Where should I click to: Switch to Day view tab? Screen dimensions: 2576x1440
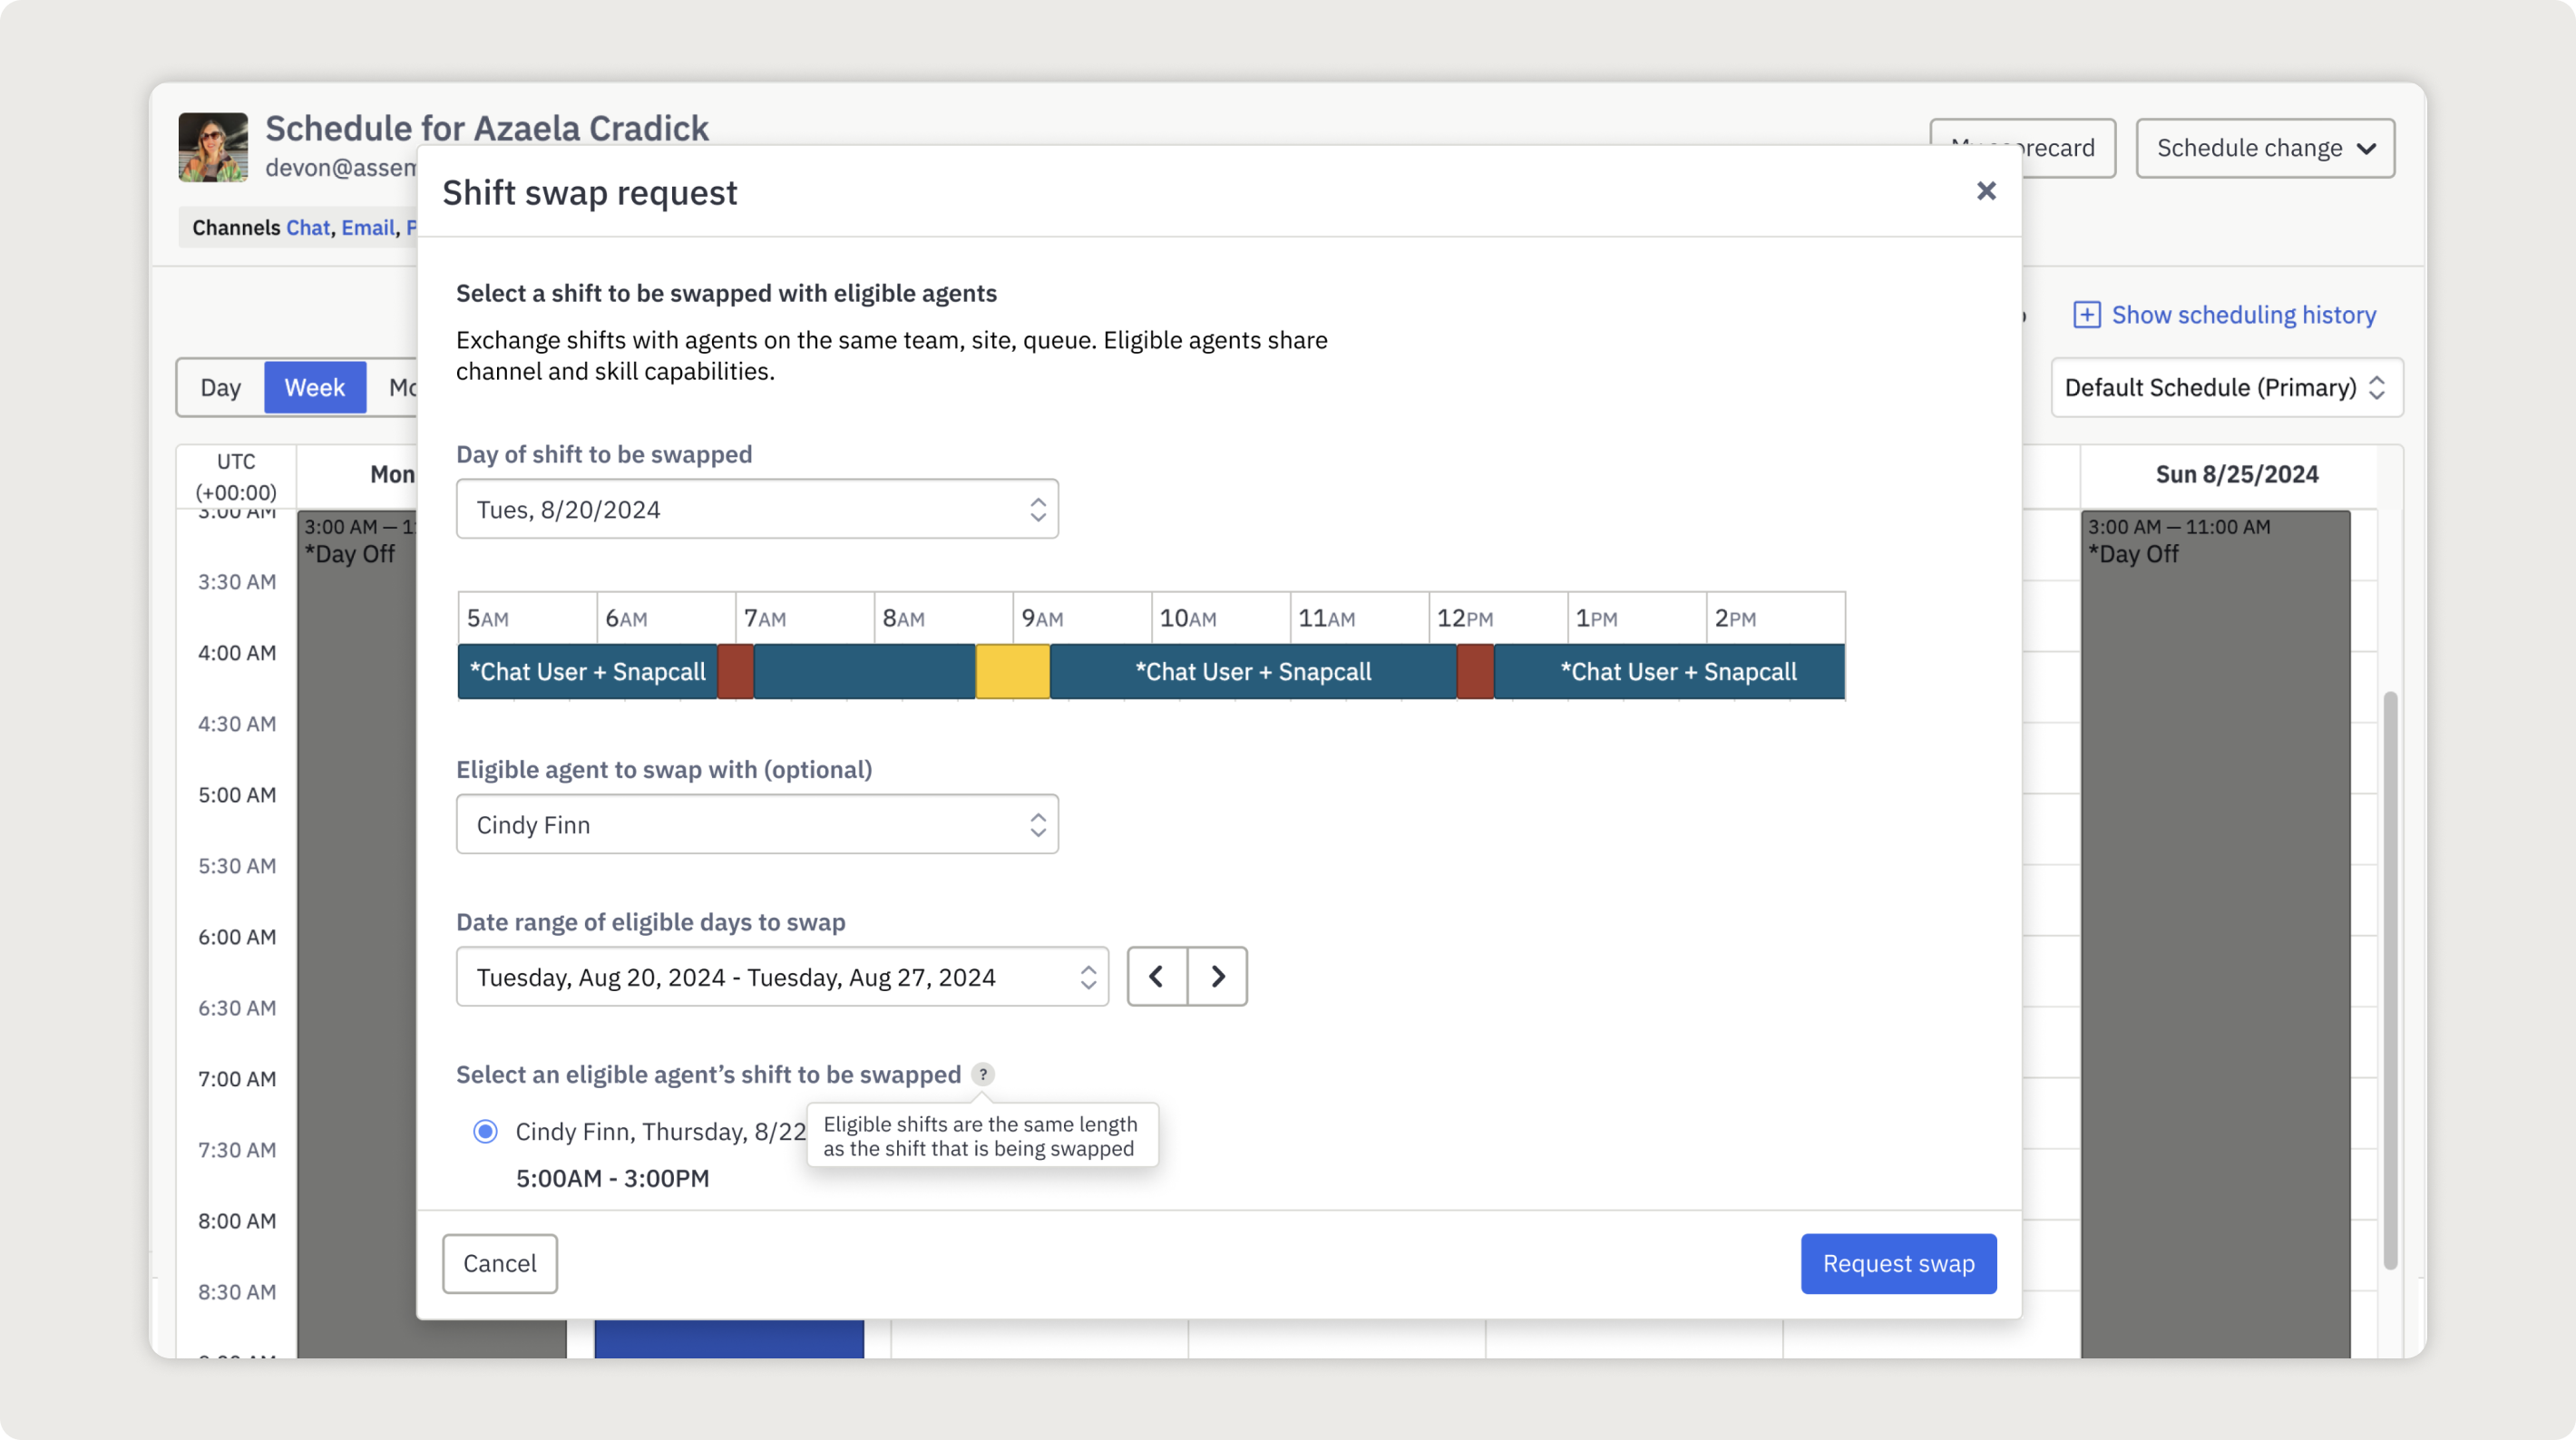(x=220, y=387)
